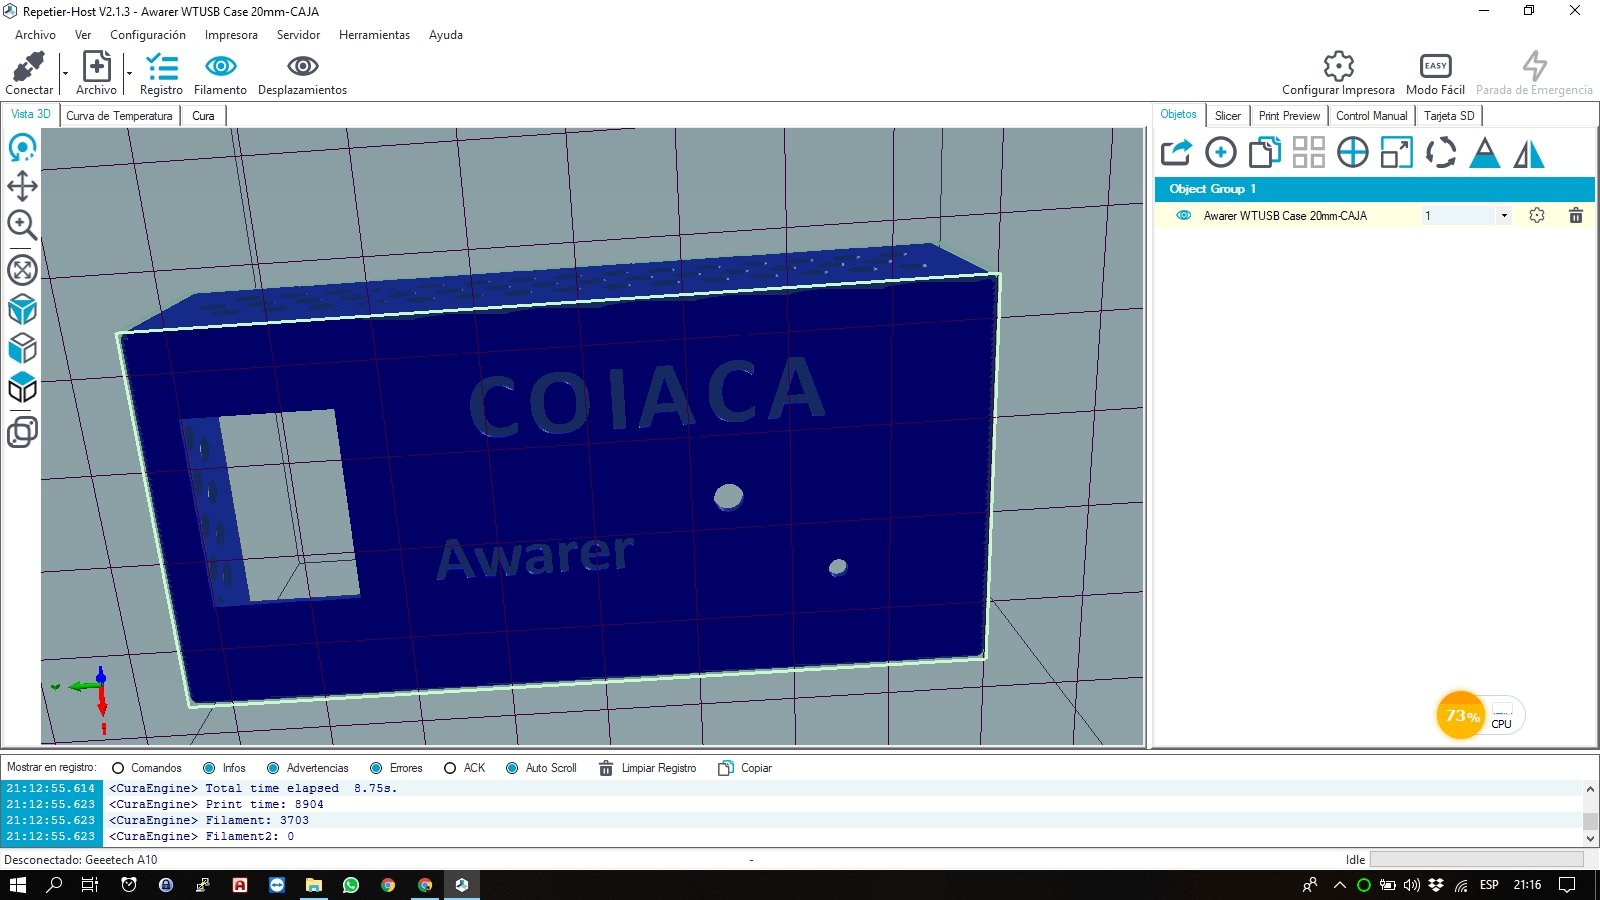
Task: Open object settings gear in list
Action: point(1537,215)
